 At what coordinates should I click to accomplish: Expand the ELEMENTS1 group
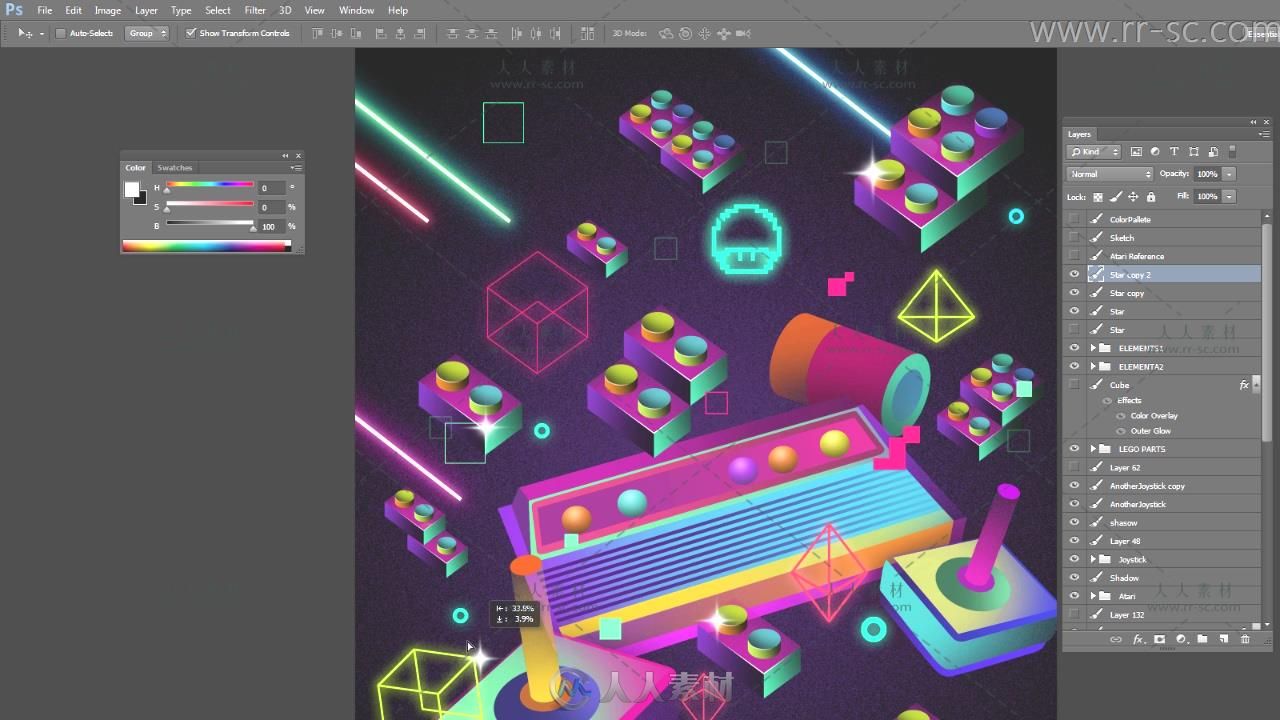pos(1093,348)
